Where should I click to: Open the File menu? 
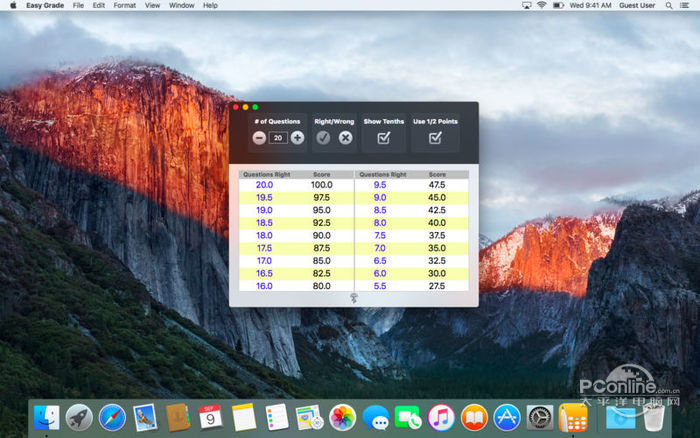pyautogui.click(x=78, y=5)
